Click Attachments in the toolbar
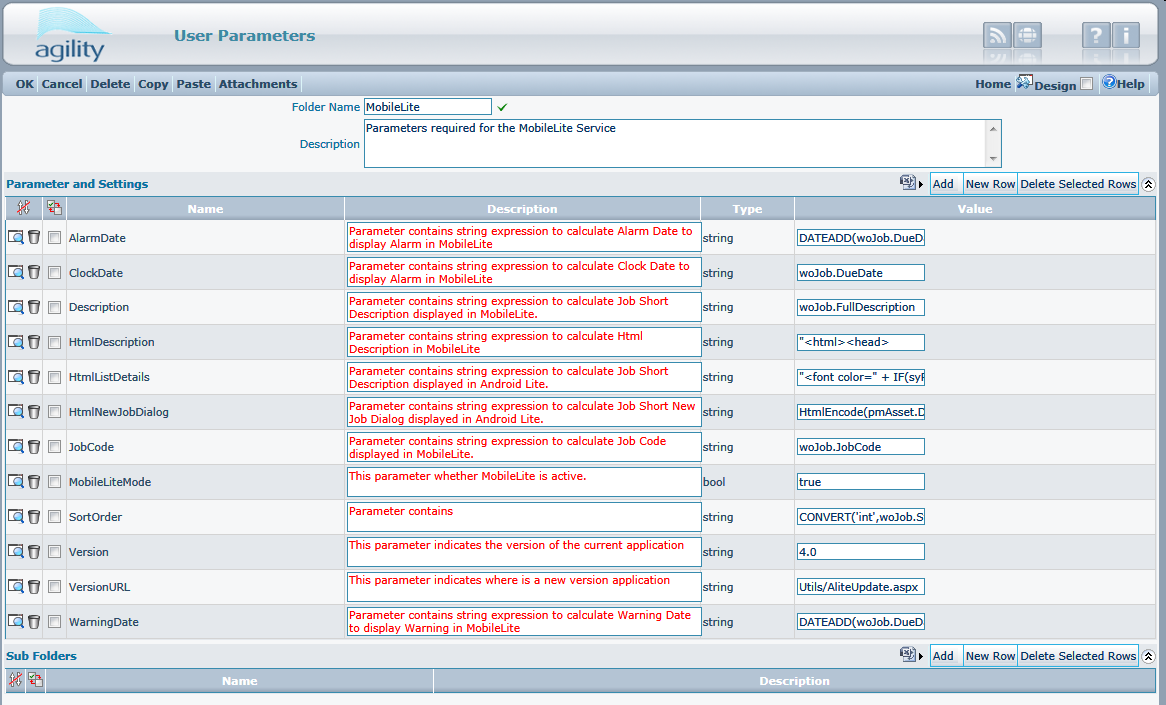 (x=257, y=84)
